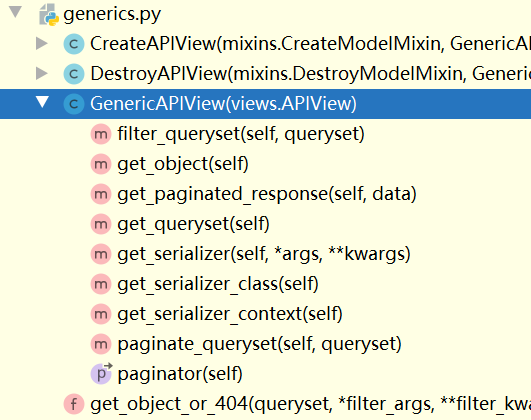The height and width of the screenshot is (420, 531).
Task: Click the get_object_or_404 function icon
Action: (x=74, y=404)
